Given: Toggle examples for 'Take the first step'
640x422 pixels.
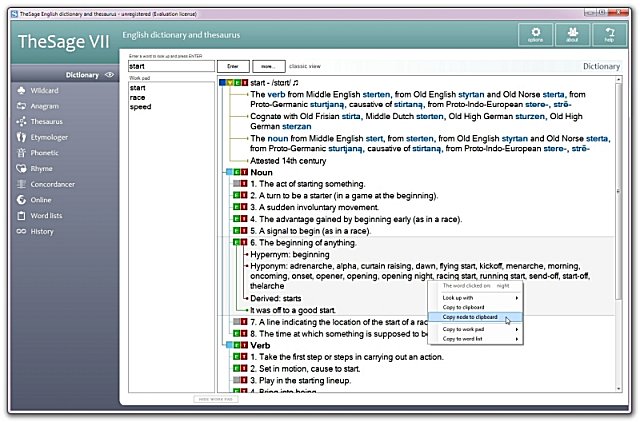Looking at the screenshot, I should [x=237, y=357].
